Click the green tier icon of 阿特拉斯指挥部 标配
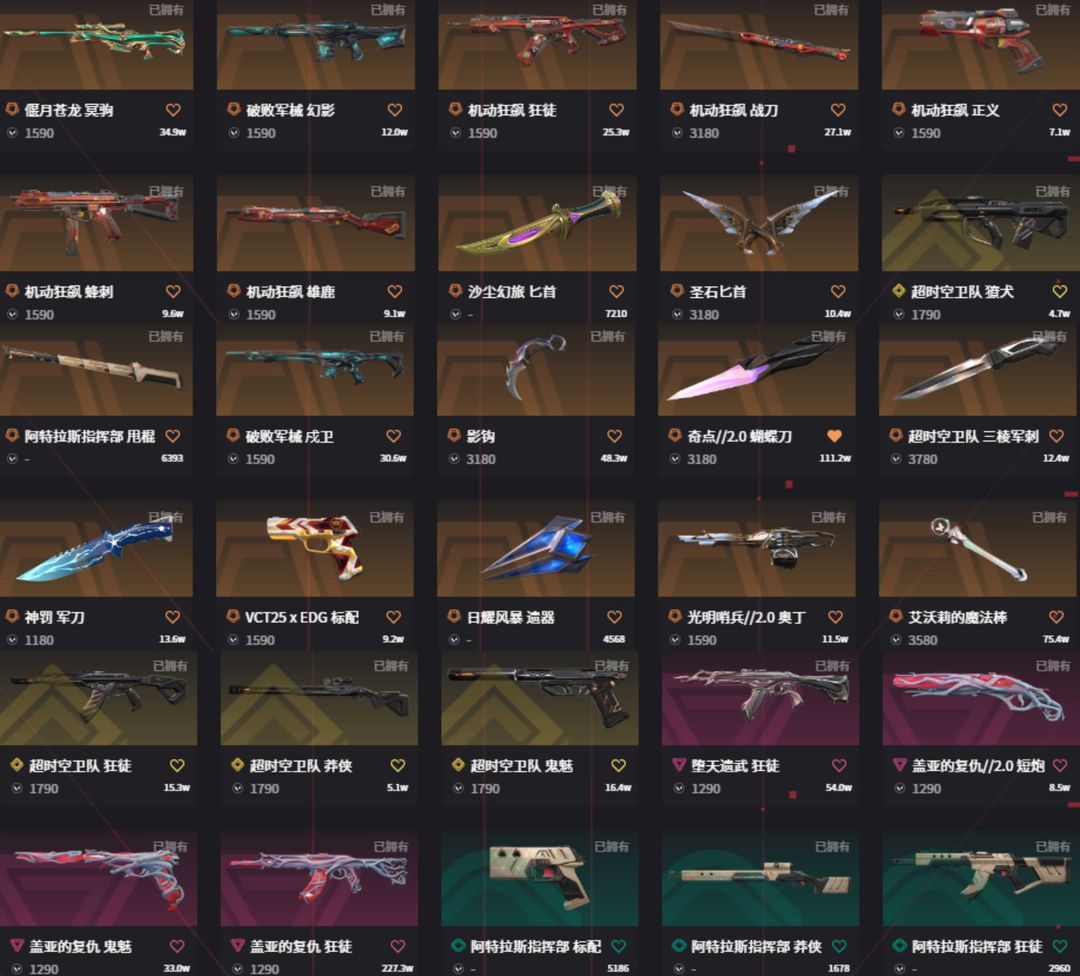Screen dimensions: 1080x976 (458, 946)
